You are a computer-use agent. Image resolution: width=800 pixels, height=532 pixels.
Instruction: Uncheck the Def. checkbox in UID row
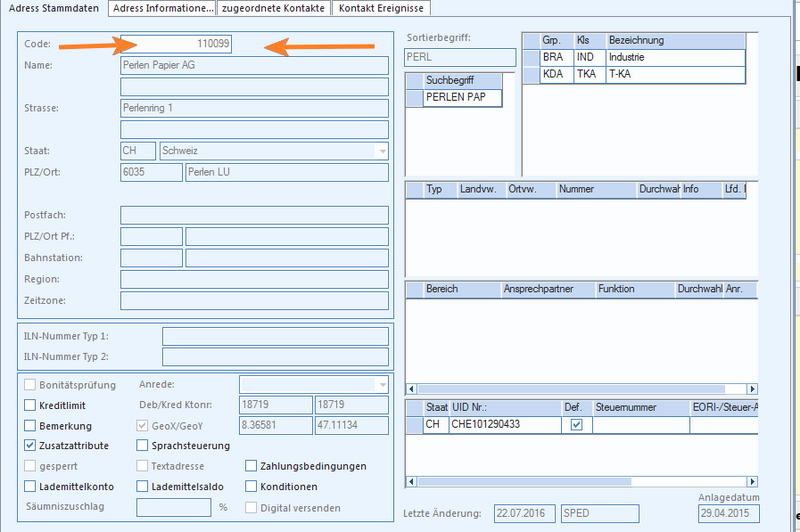pos(577,424)
